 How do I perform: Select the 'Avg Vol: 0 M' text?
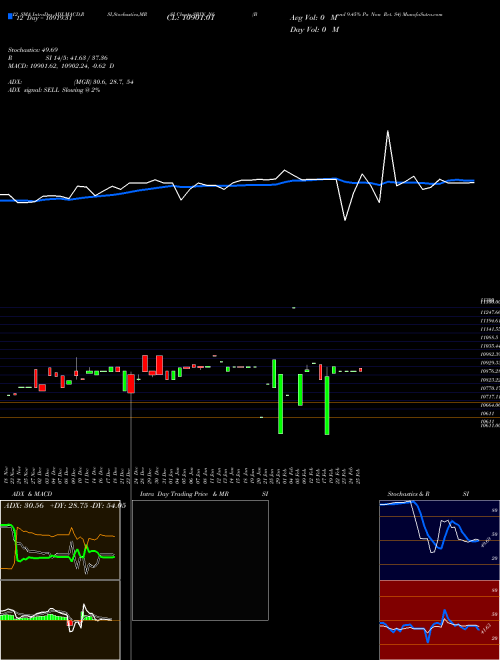(314, 18)
